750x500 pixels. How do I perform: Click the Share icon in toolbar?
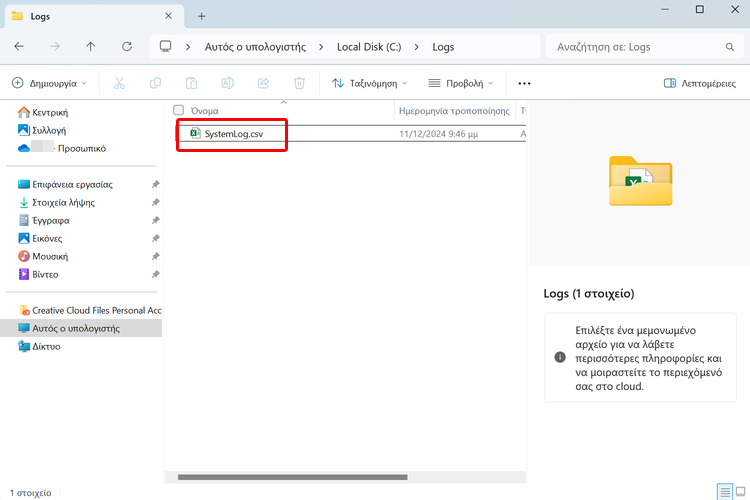[263, 84]
